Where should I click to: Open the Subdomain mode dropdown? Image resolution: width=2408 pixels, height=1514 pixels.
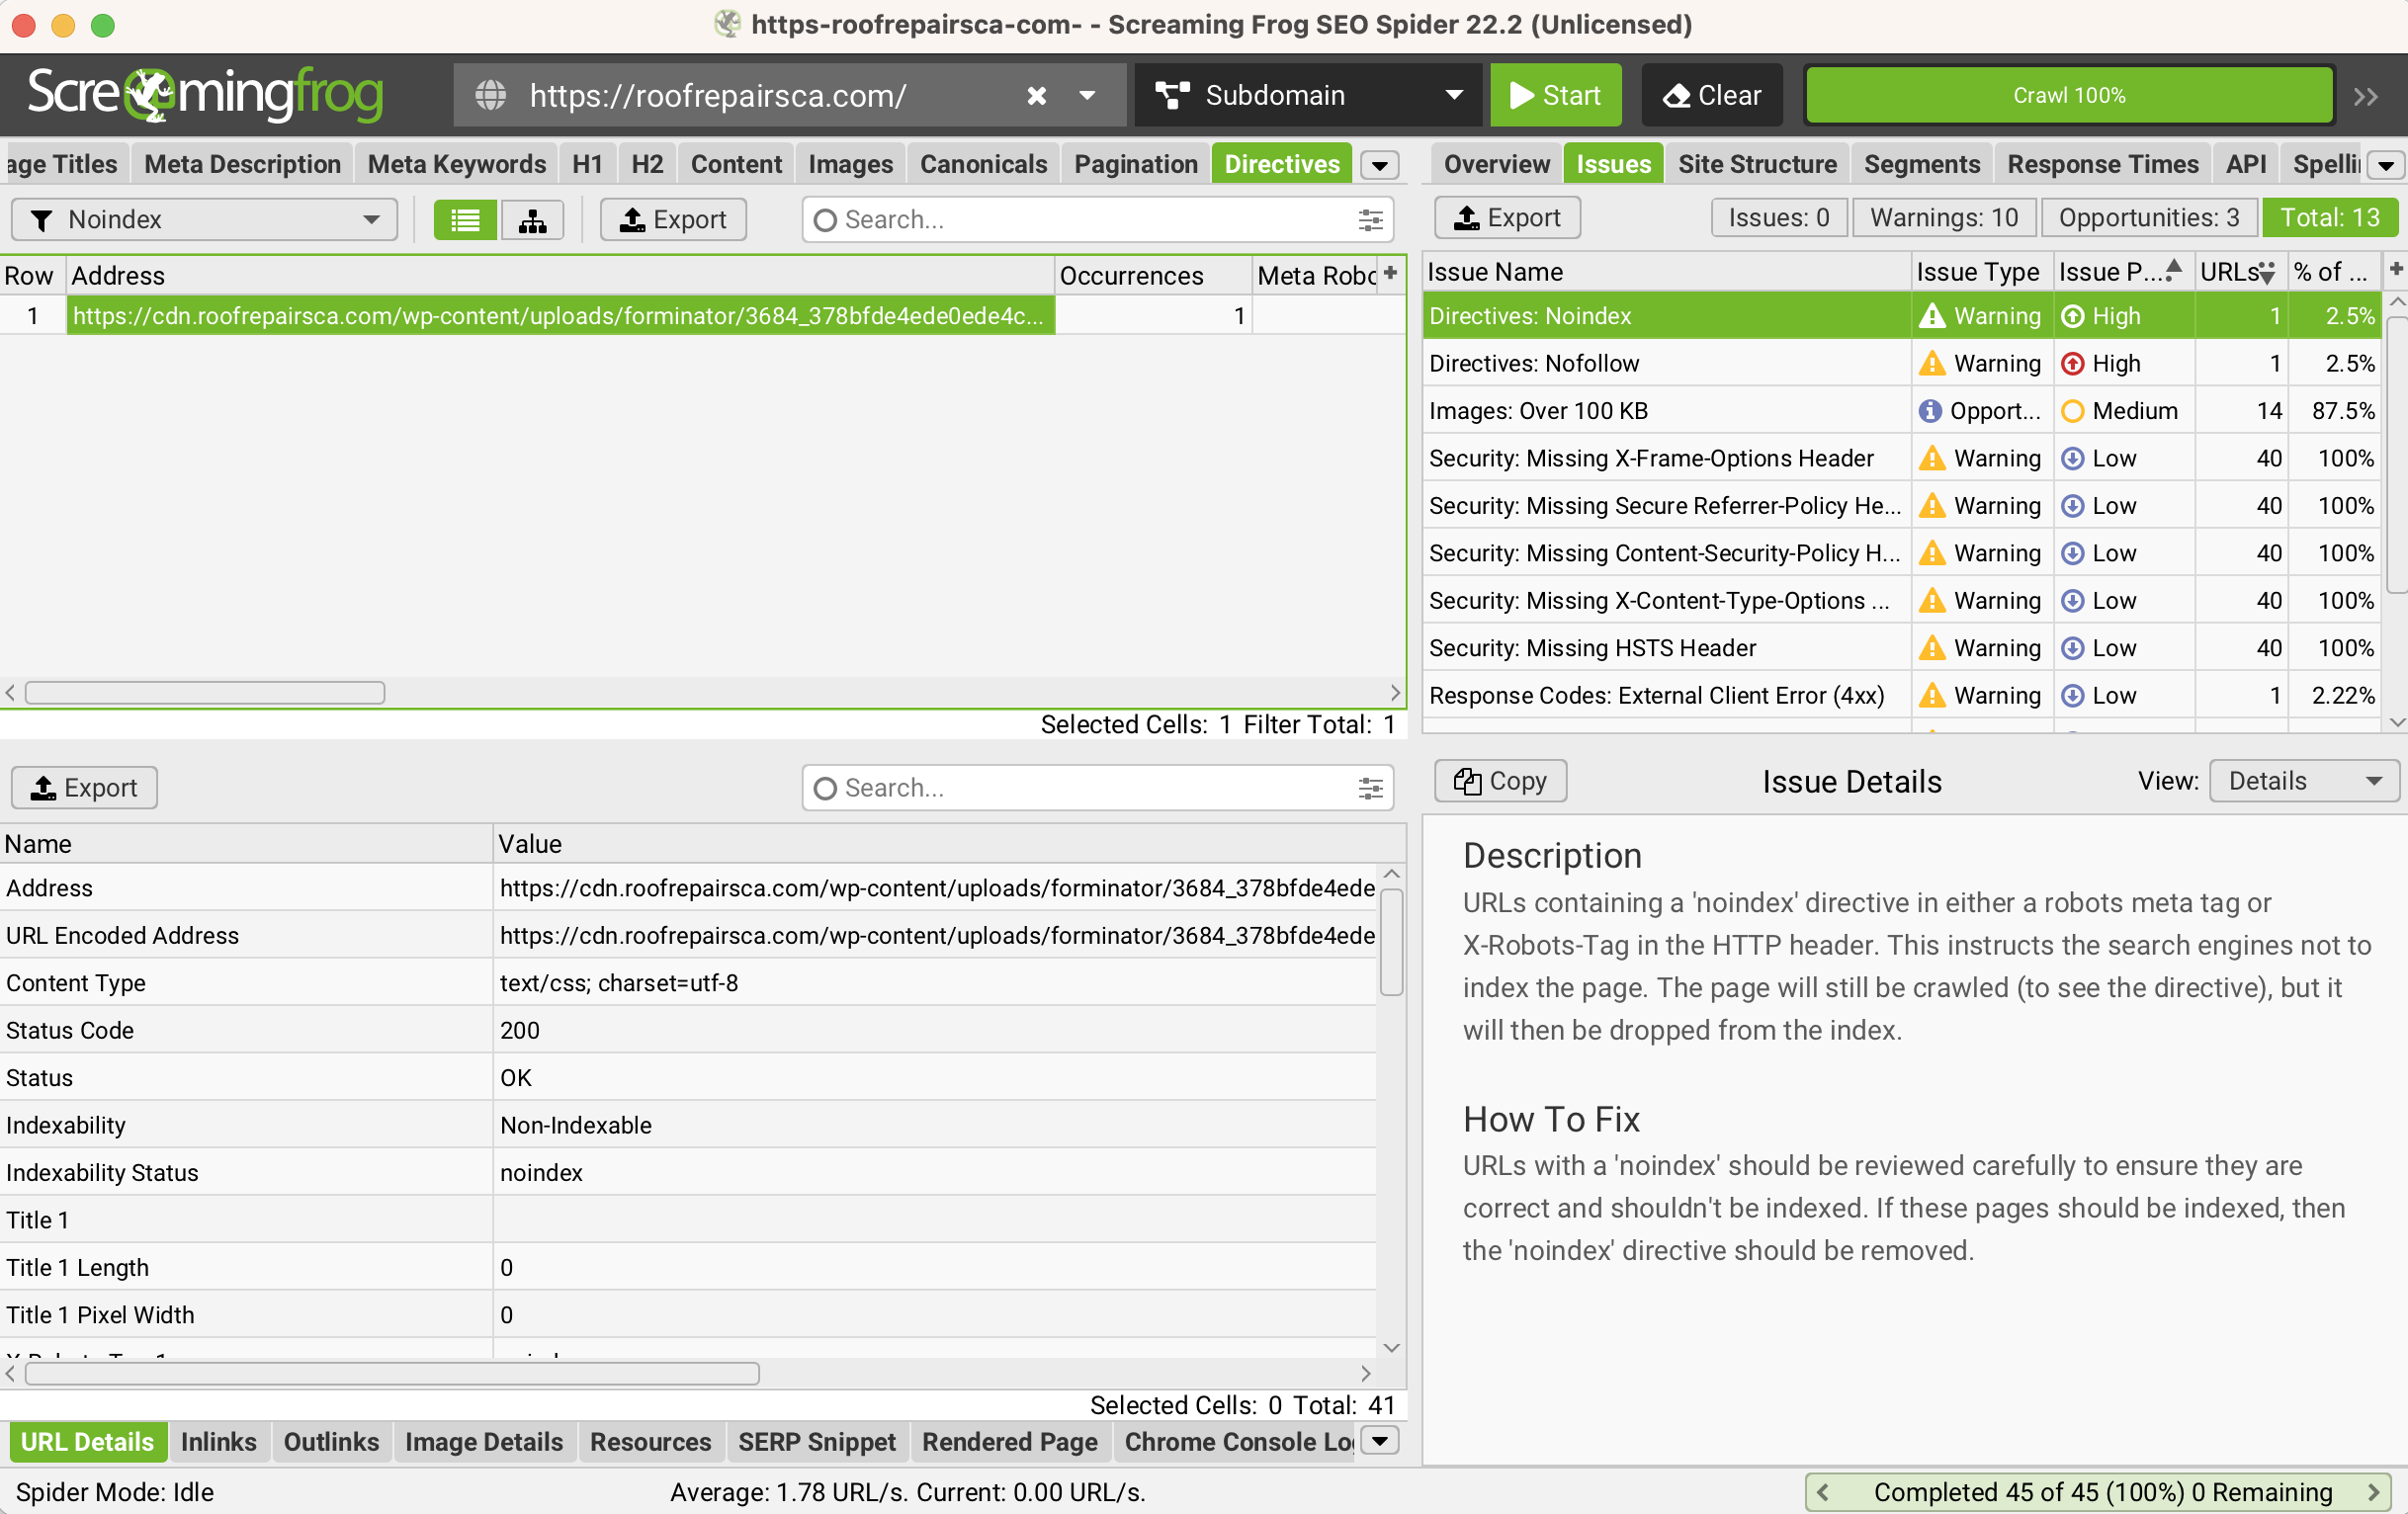(x=1307, y=96)
